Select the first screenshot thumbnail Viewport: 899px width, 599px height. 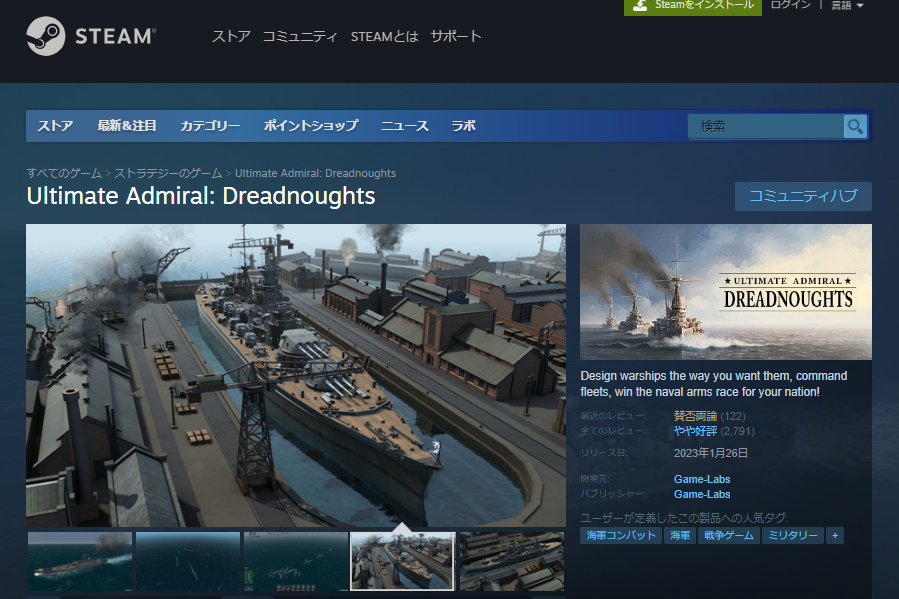click(x=80, y=561)
